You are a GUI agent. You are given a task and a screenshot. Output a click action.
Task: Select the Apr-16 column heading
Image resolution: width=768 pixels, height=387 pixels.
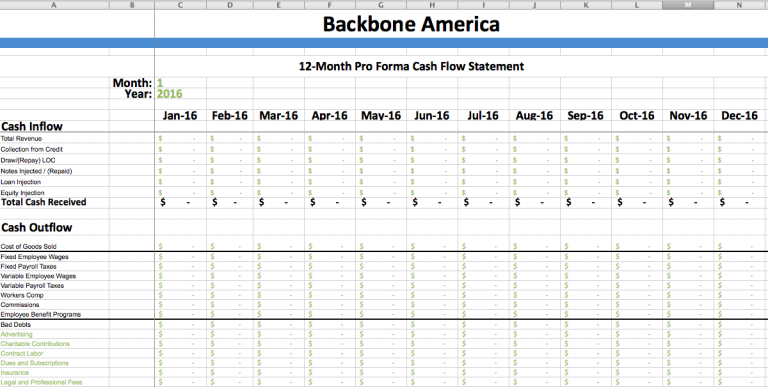click(x=330, y=116)
